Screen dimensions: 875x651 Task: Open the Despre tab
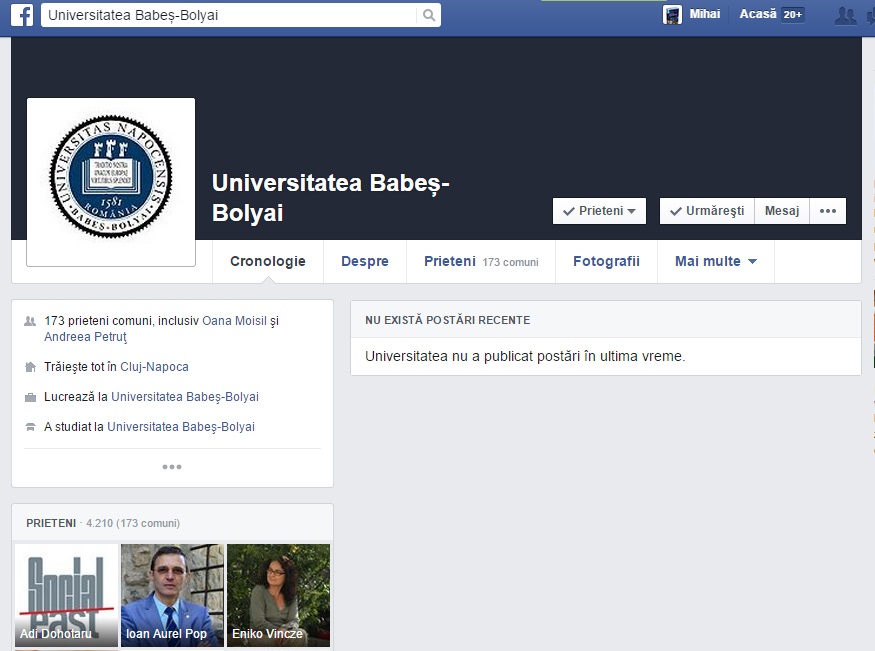click(x=365, y=261)
